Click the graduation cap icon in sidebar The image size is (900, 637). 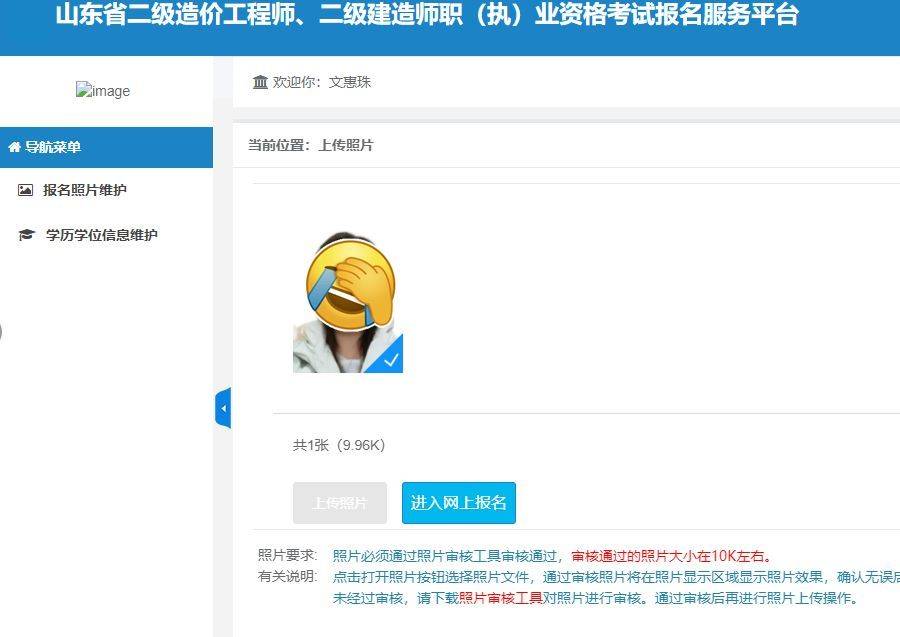click(x=26, y=235)
